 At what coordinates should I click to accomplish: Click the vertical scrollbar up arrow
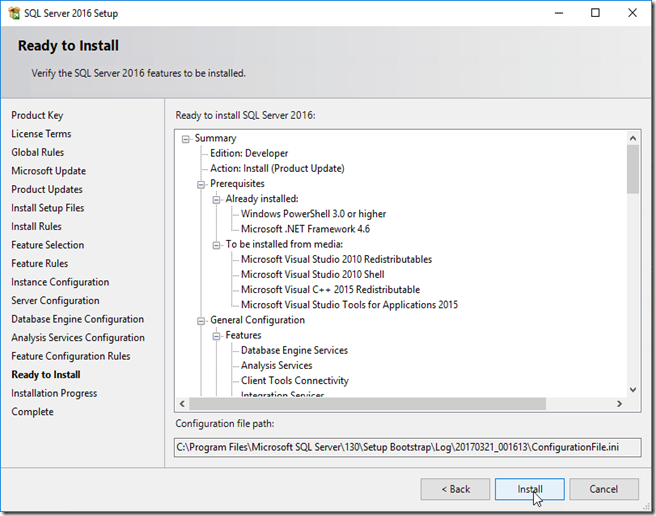(x=633, y=138)
